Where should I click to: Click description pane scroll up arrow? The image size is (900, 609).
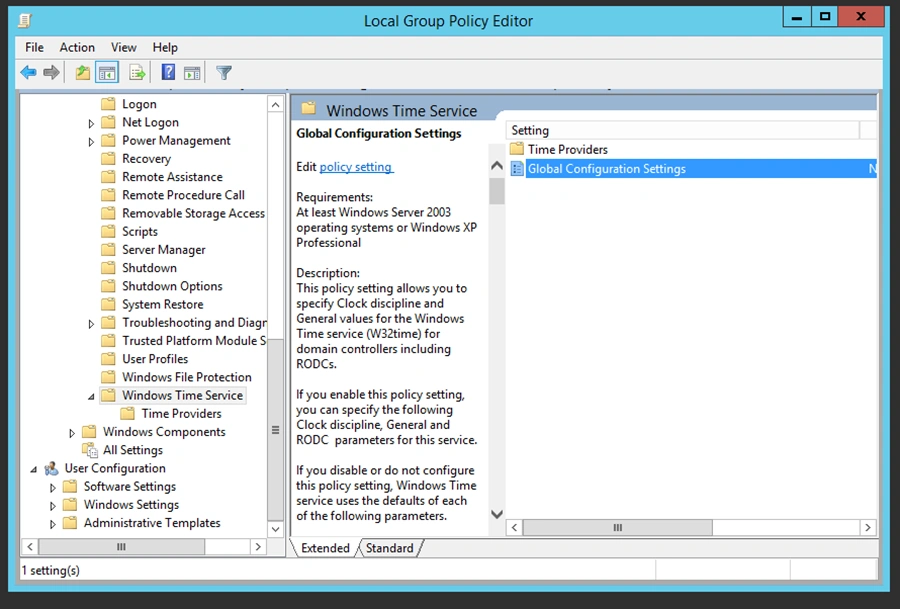[497, 166]
